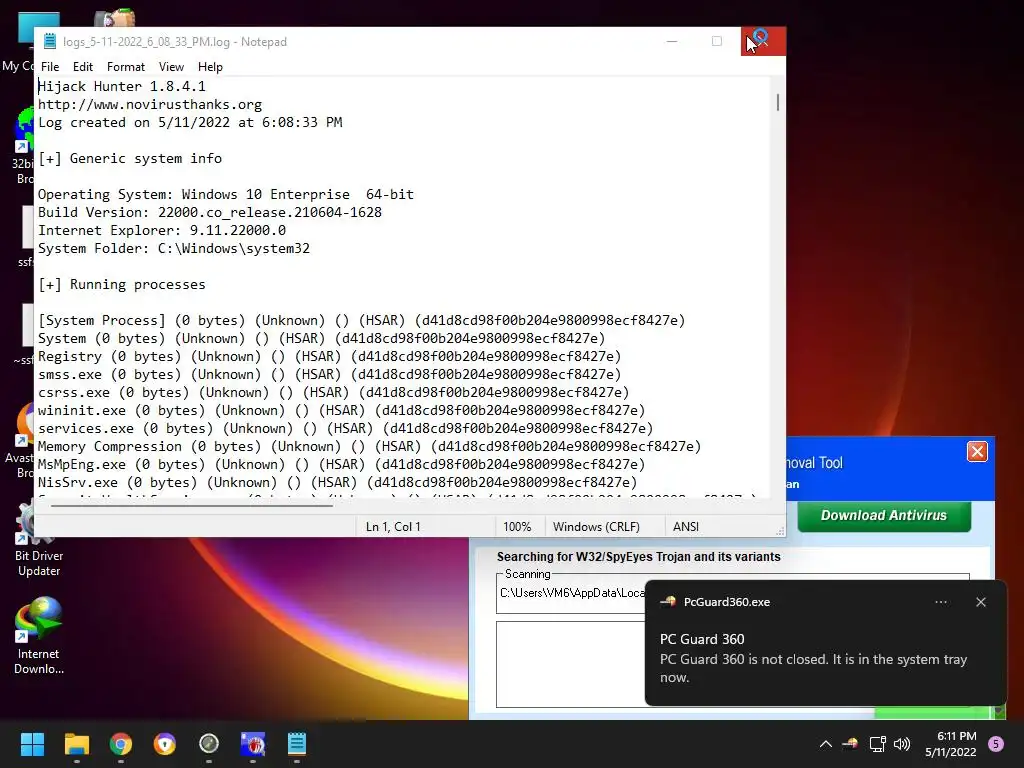Image resolution: width=1024 pixels, height=768 pixels.
Task: Click the '[+] Running processes' heading
Action: pyautogui.click(x=121, y=285)
